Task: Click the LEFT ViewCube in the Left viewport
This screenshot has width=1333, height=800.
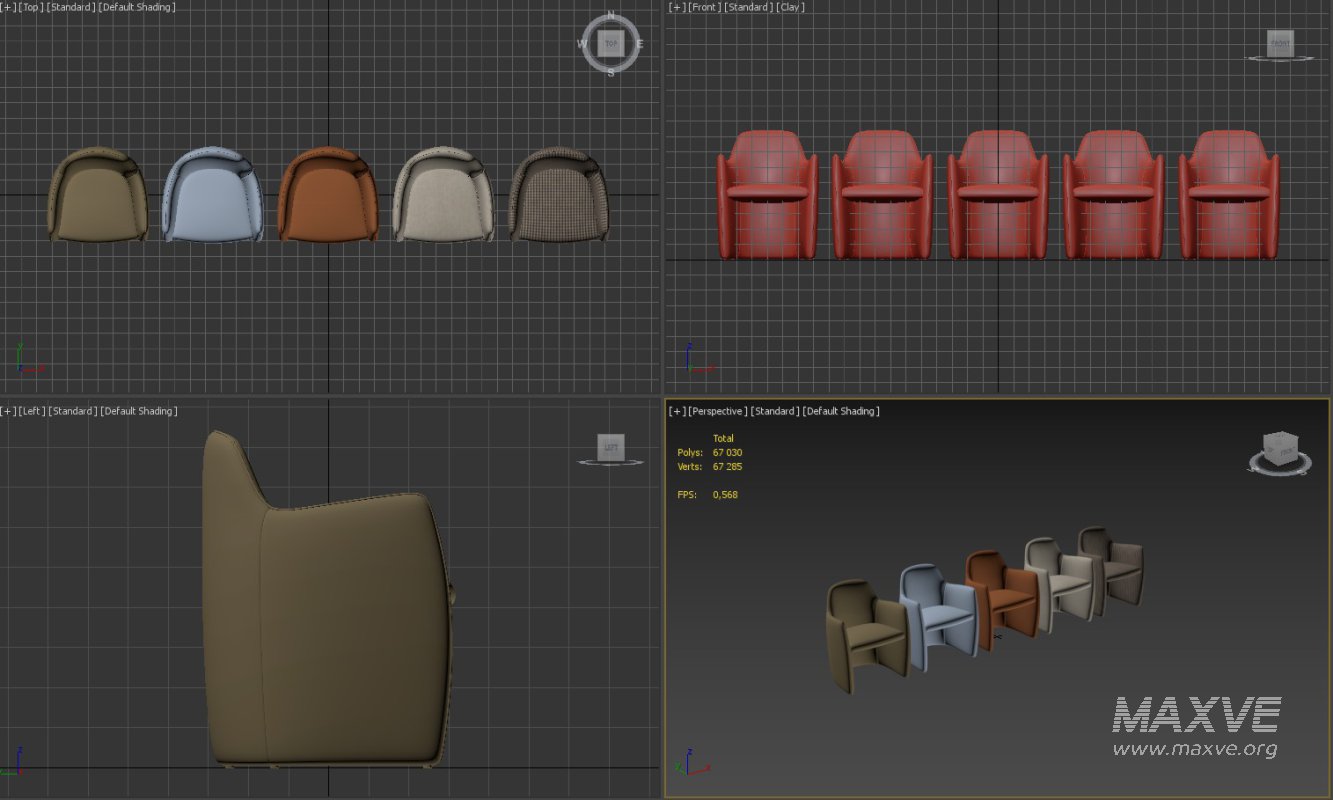Action: coord(611,448)
